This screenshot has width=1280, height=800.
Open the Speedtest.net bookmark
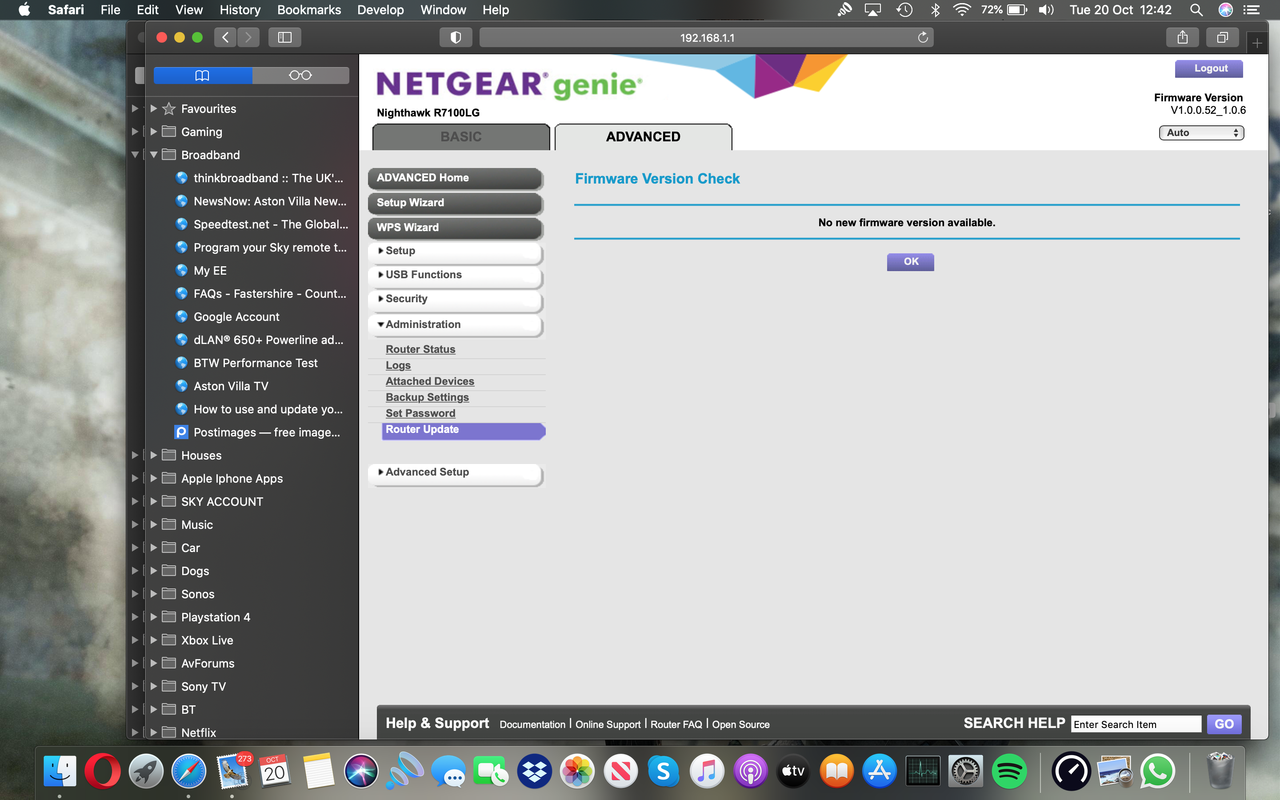261,225
